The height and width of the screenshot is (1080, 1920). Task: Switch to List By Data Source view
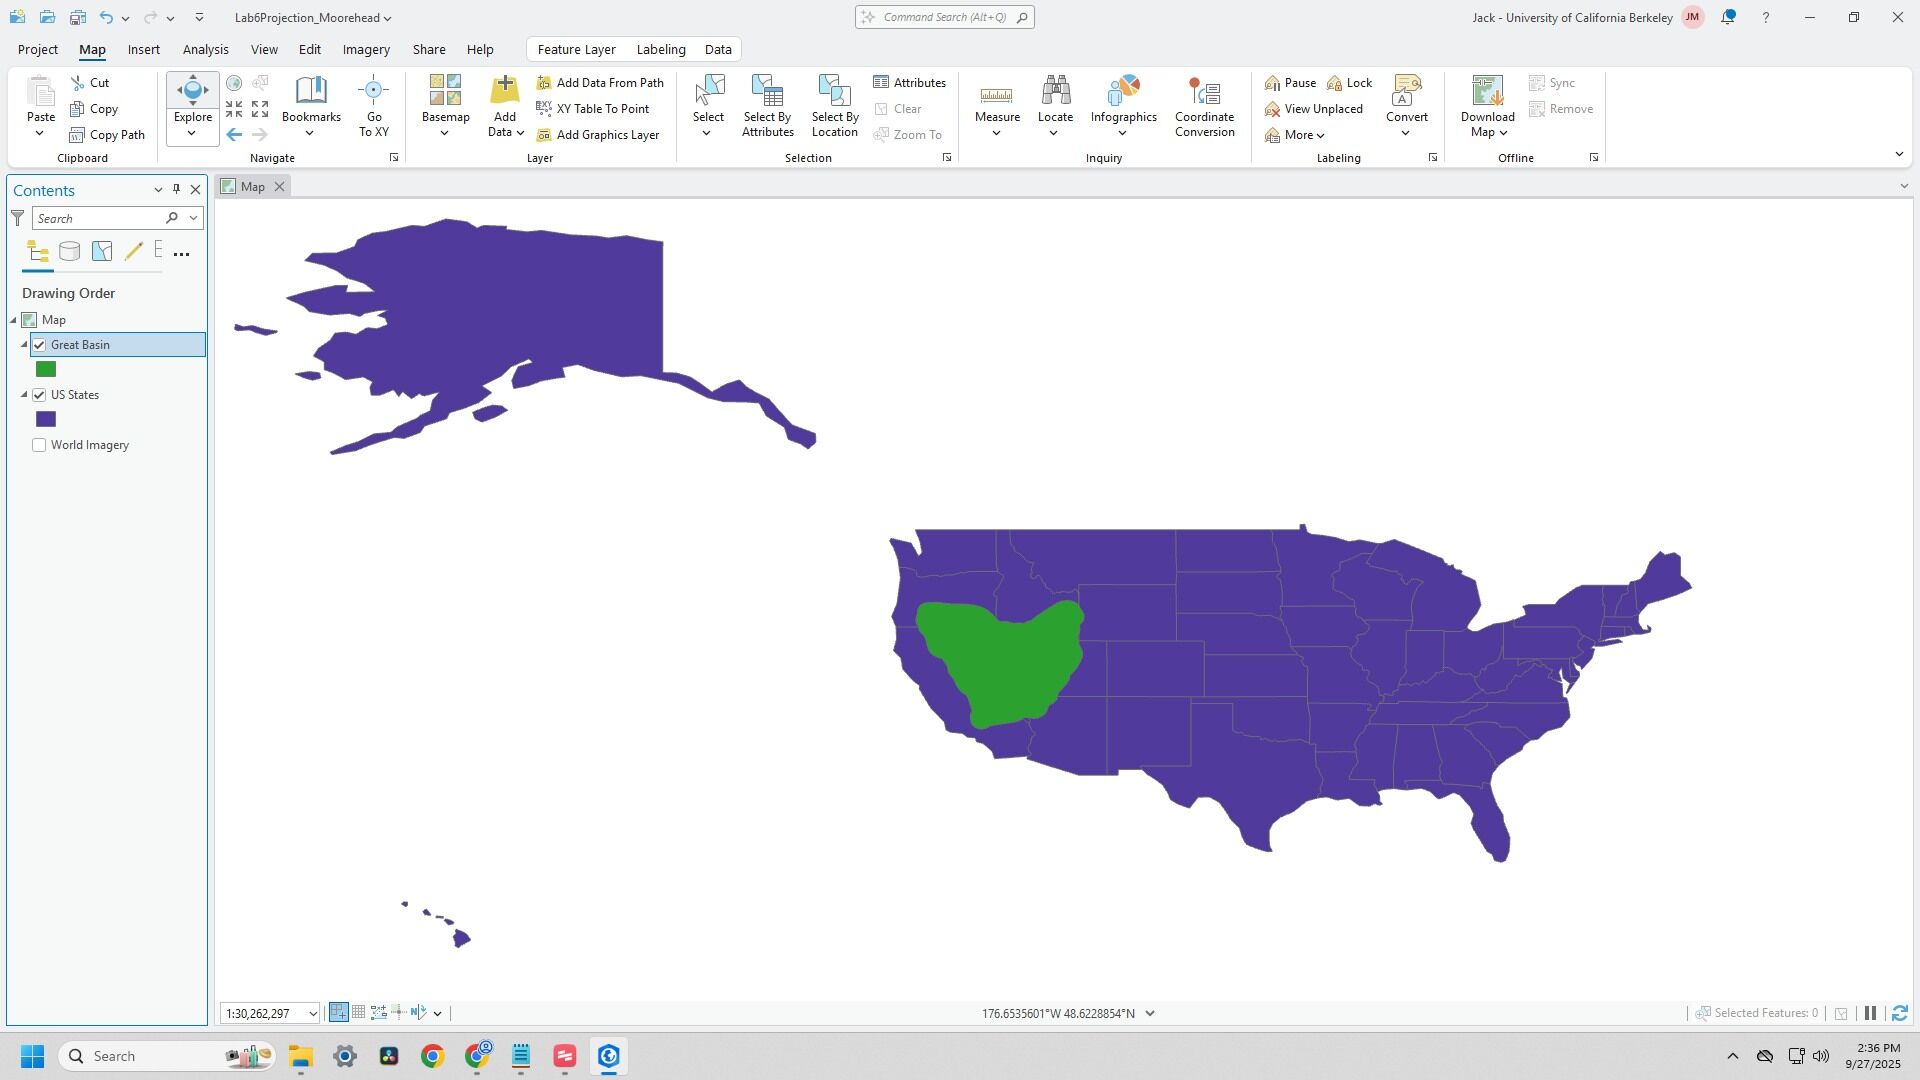[x=69, y=252]
